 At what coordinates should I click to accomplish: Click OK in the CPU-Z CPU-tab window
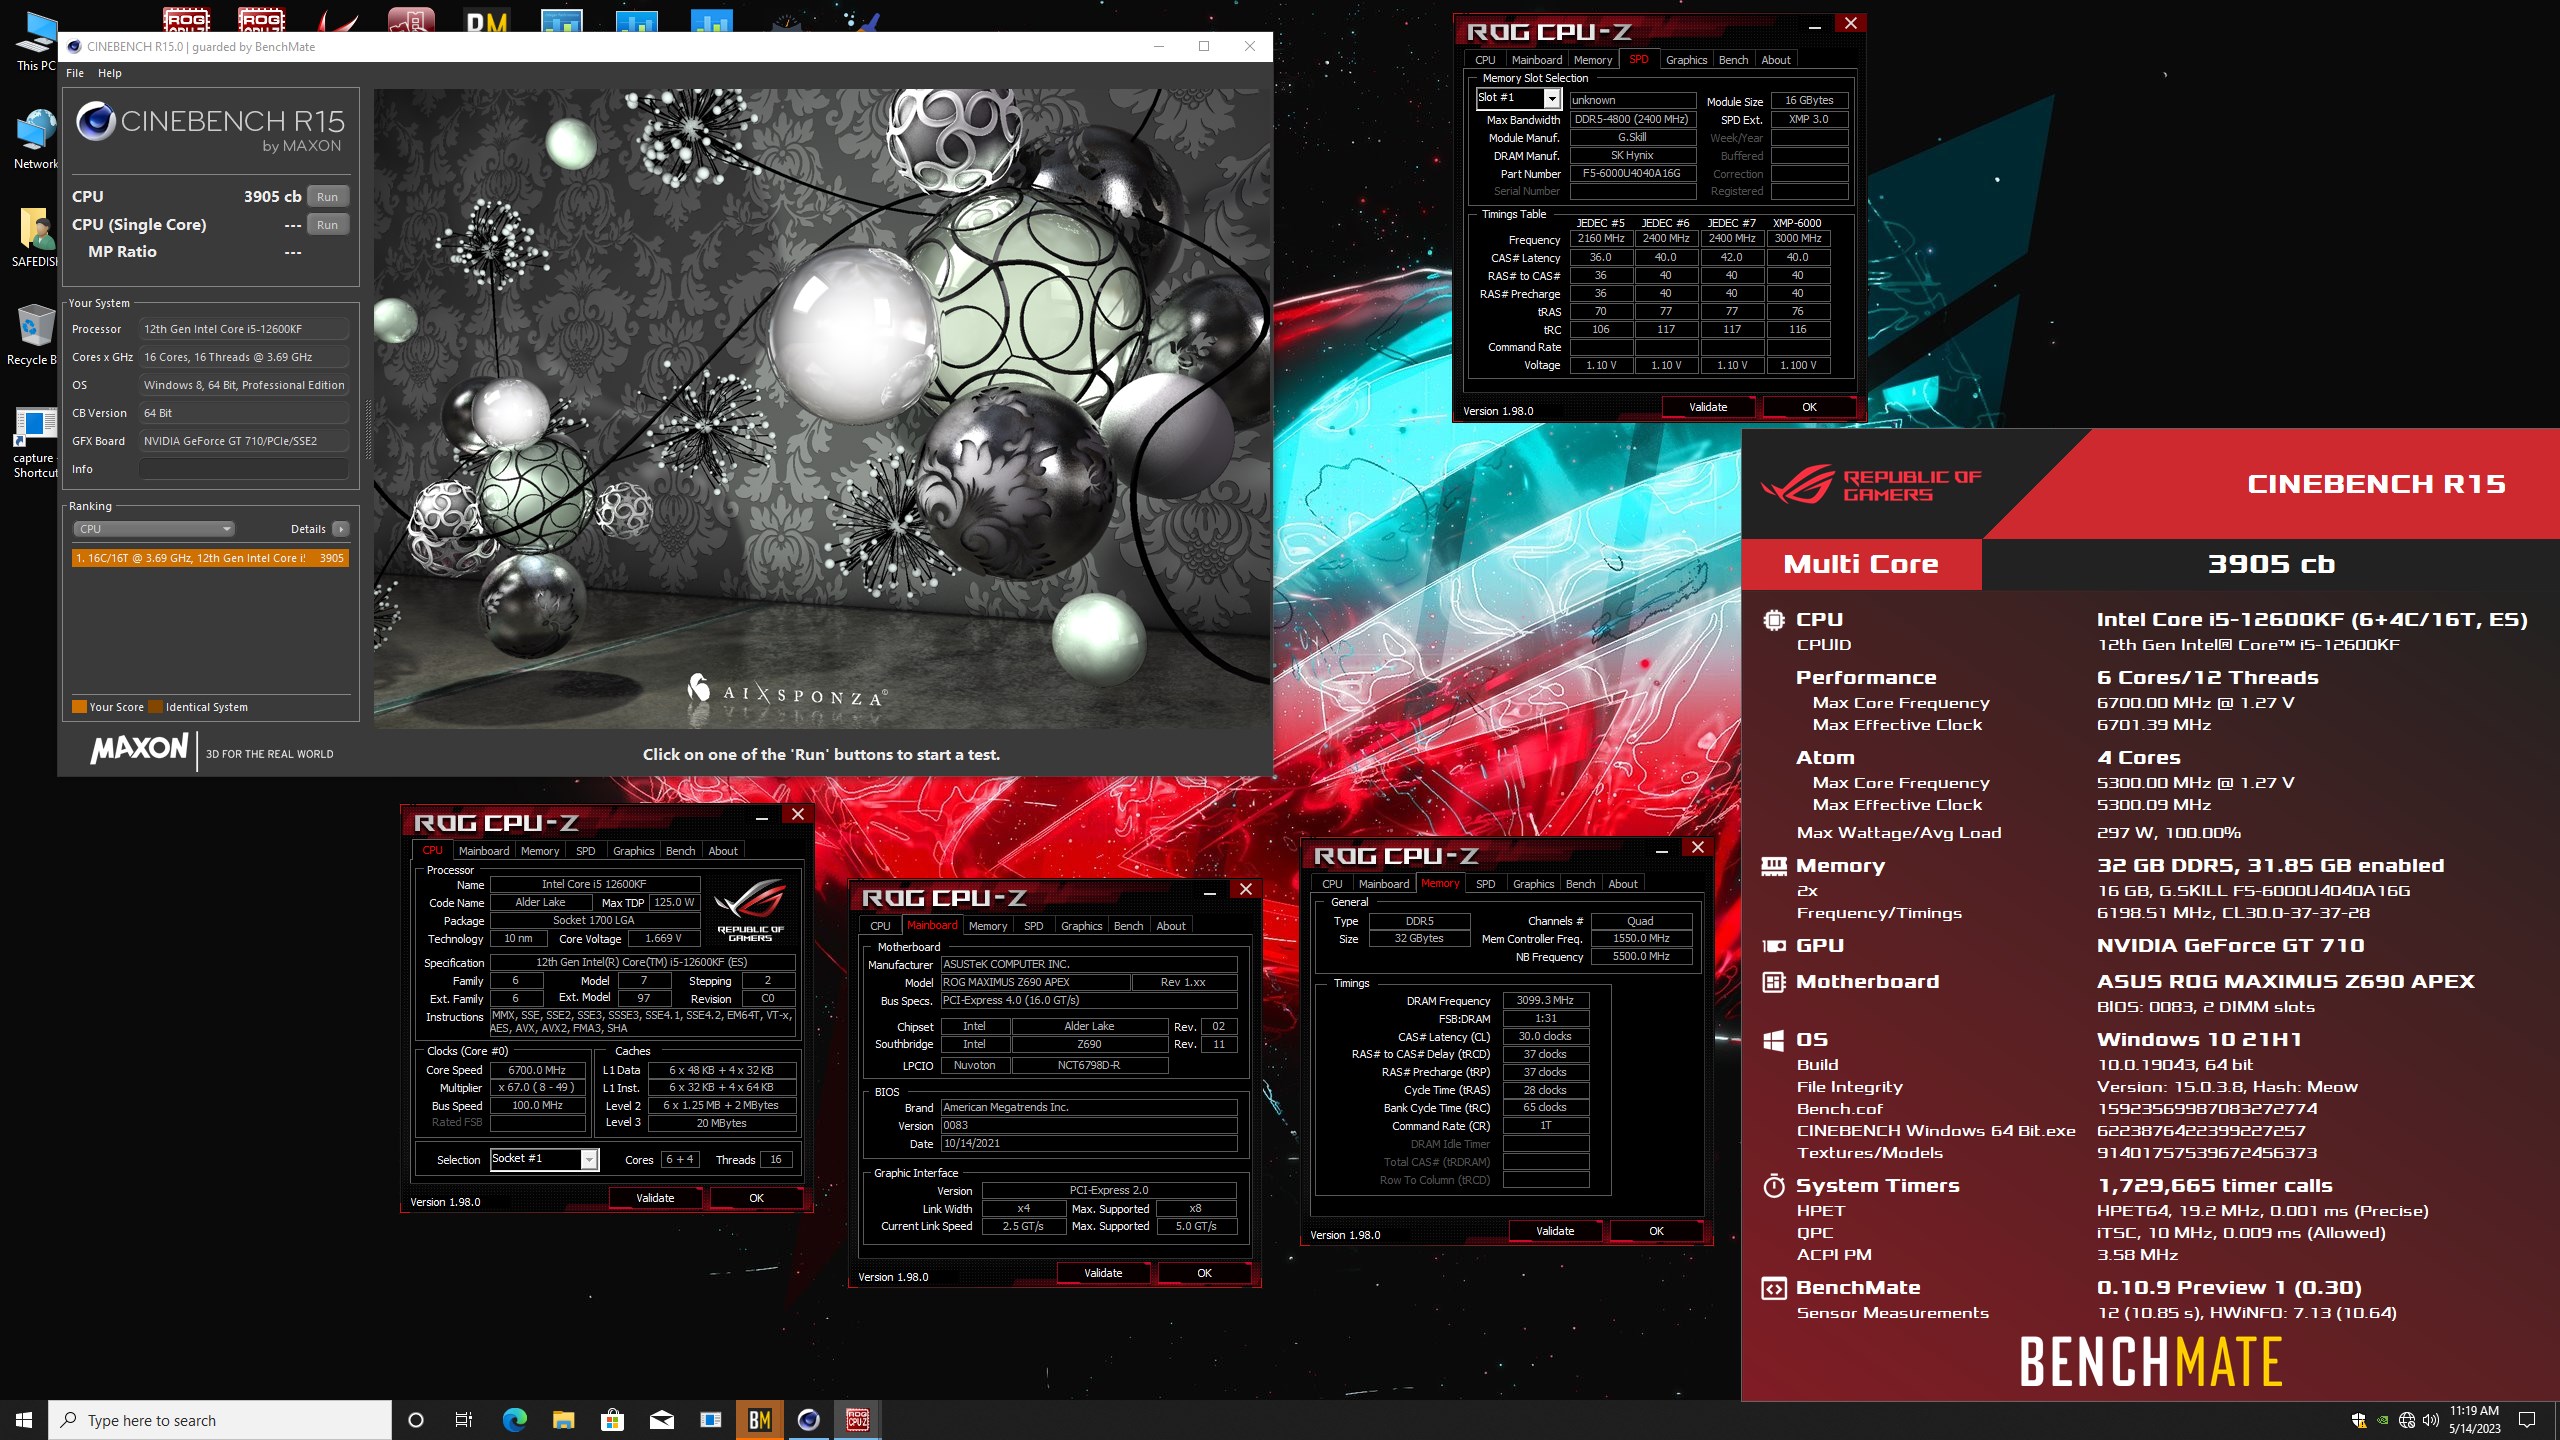tap(756, 1198)
